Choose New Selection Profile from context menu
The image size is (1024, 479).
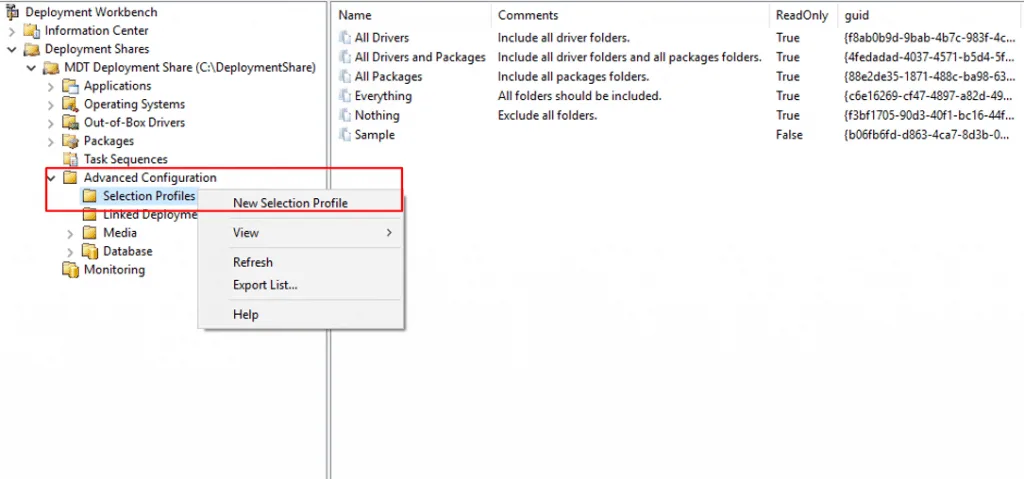(291, 203)
